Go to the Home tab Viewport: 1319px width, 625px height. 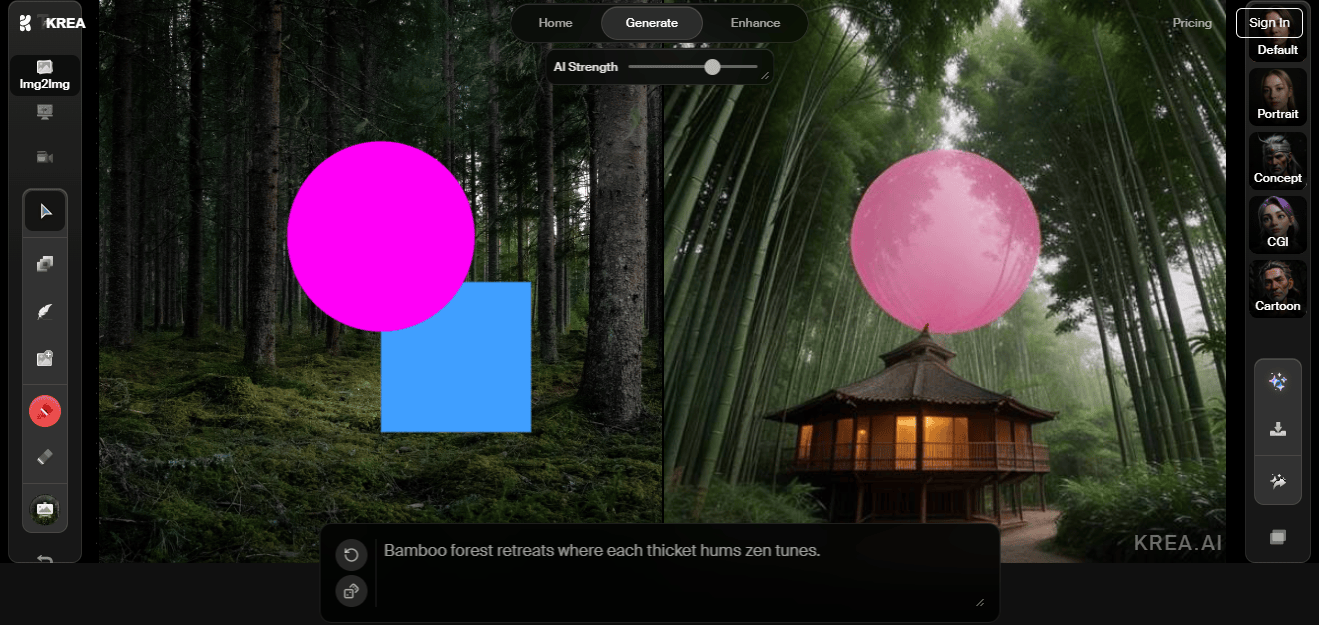coord(555,23)
